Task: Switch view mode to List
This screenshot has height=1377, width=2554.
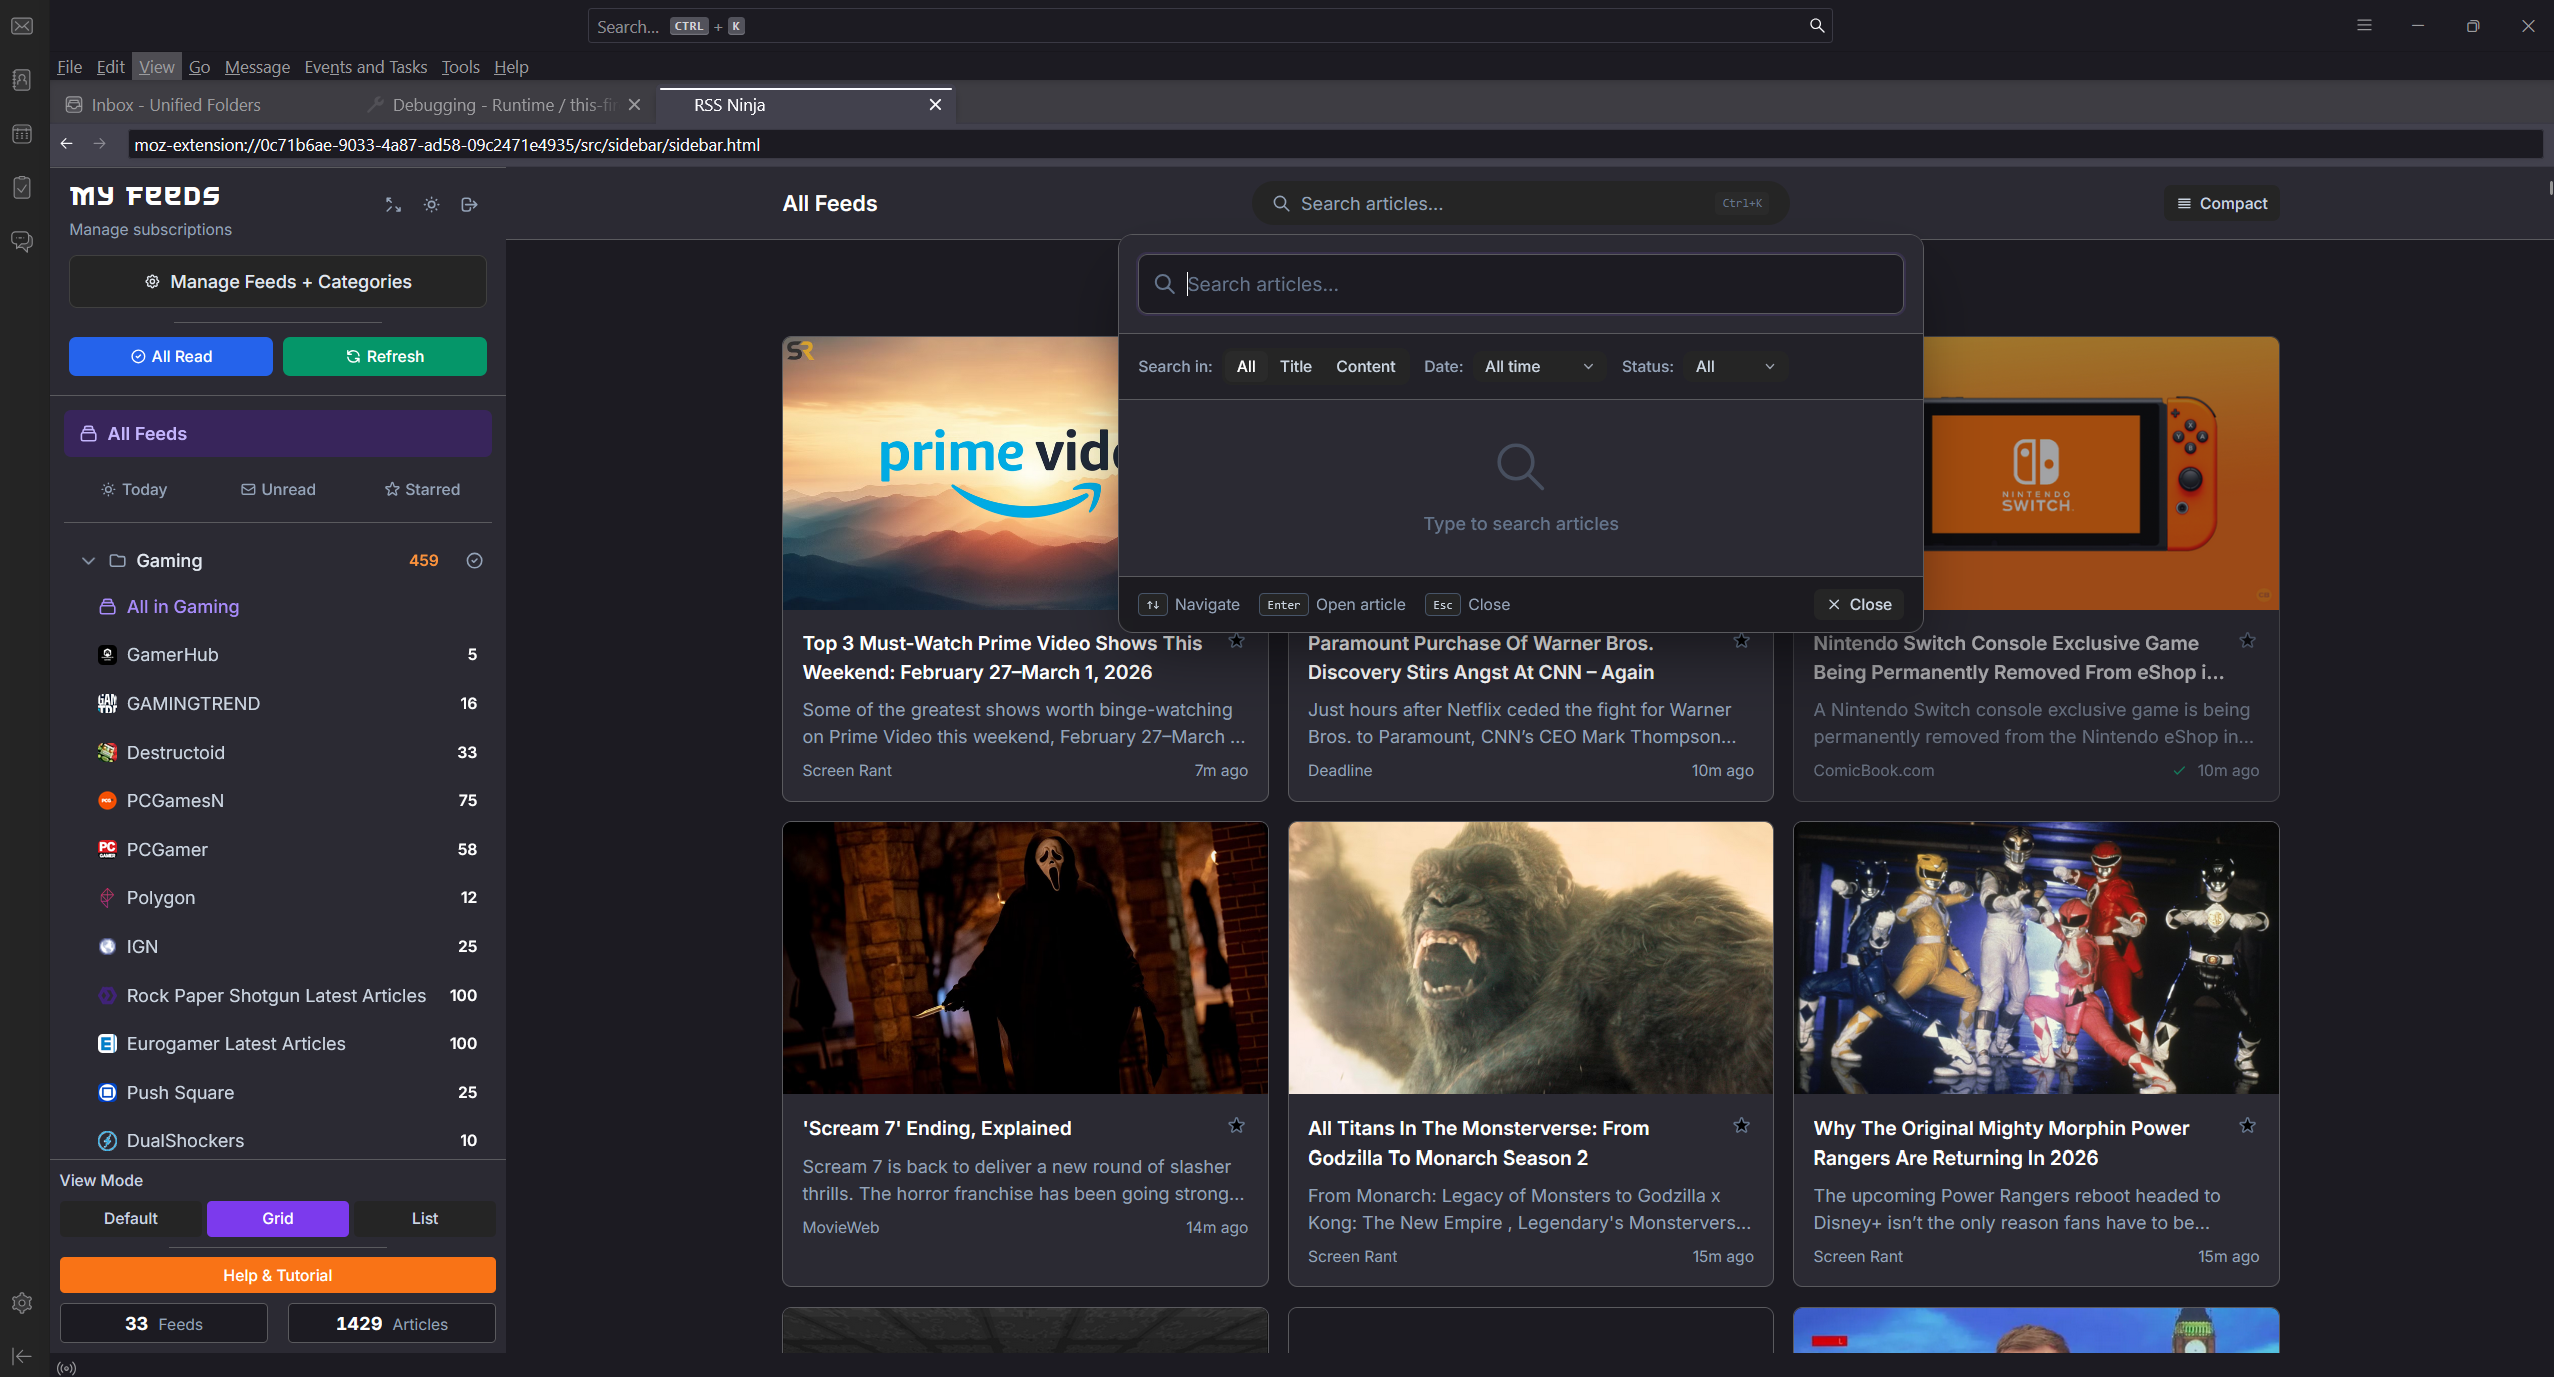Action: point(424,1218)
